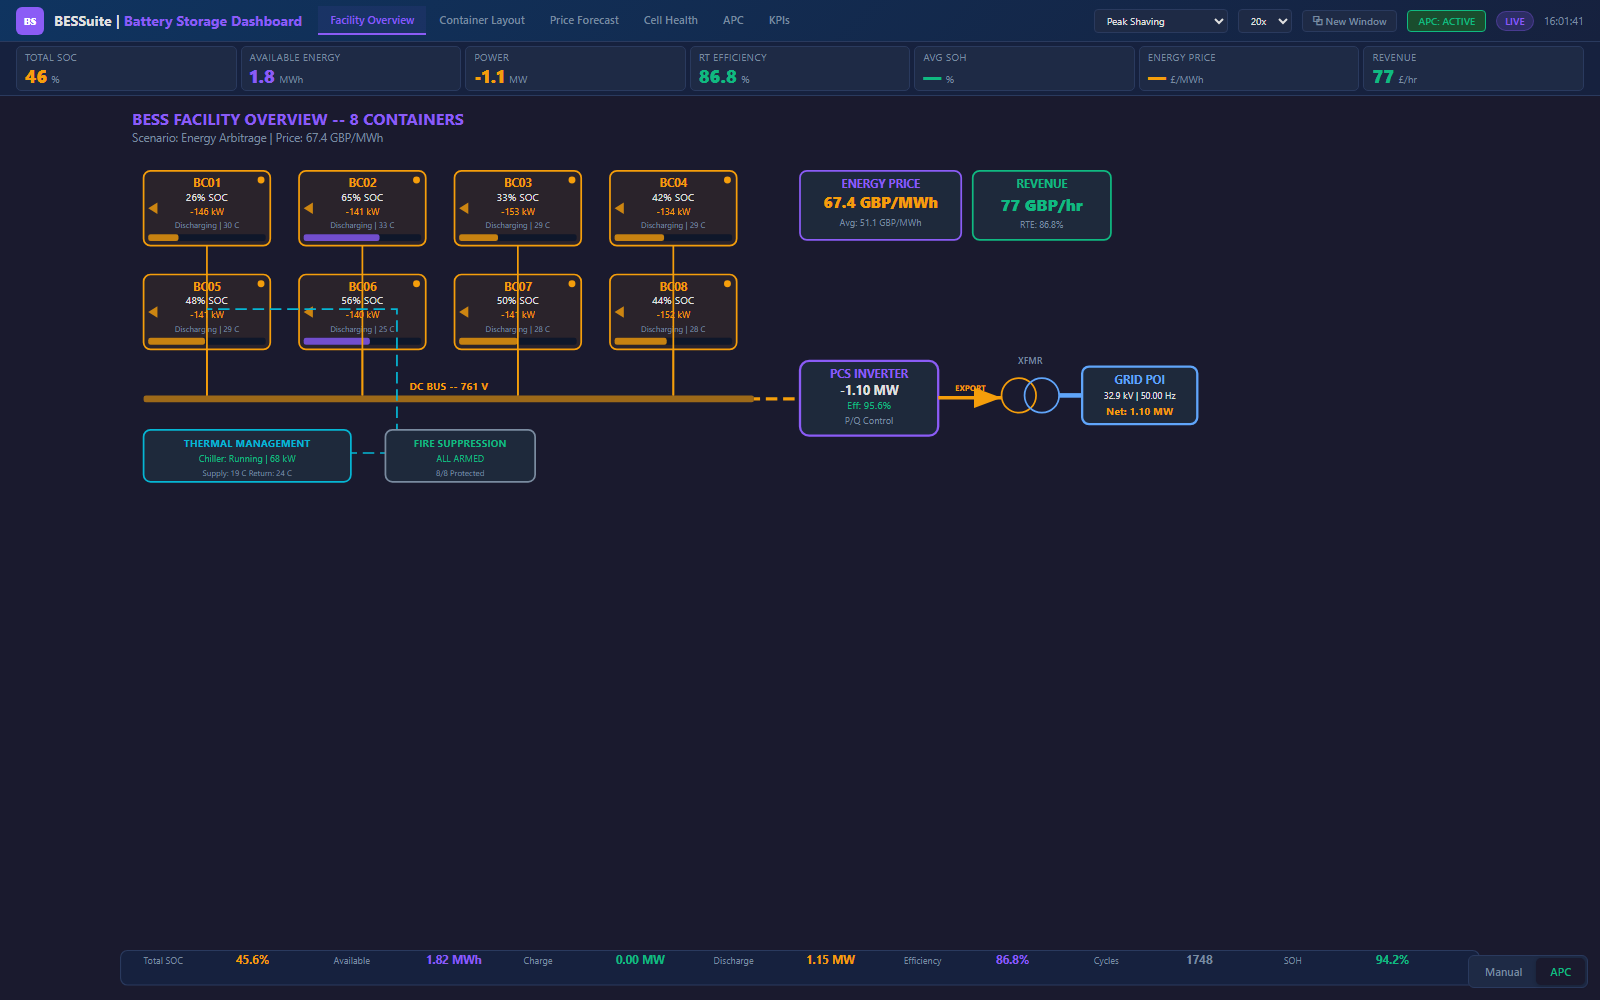
Task: Switch to the Price Forecast tab
Action: pyautogui.click(x=584, y=20)
